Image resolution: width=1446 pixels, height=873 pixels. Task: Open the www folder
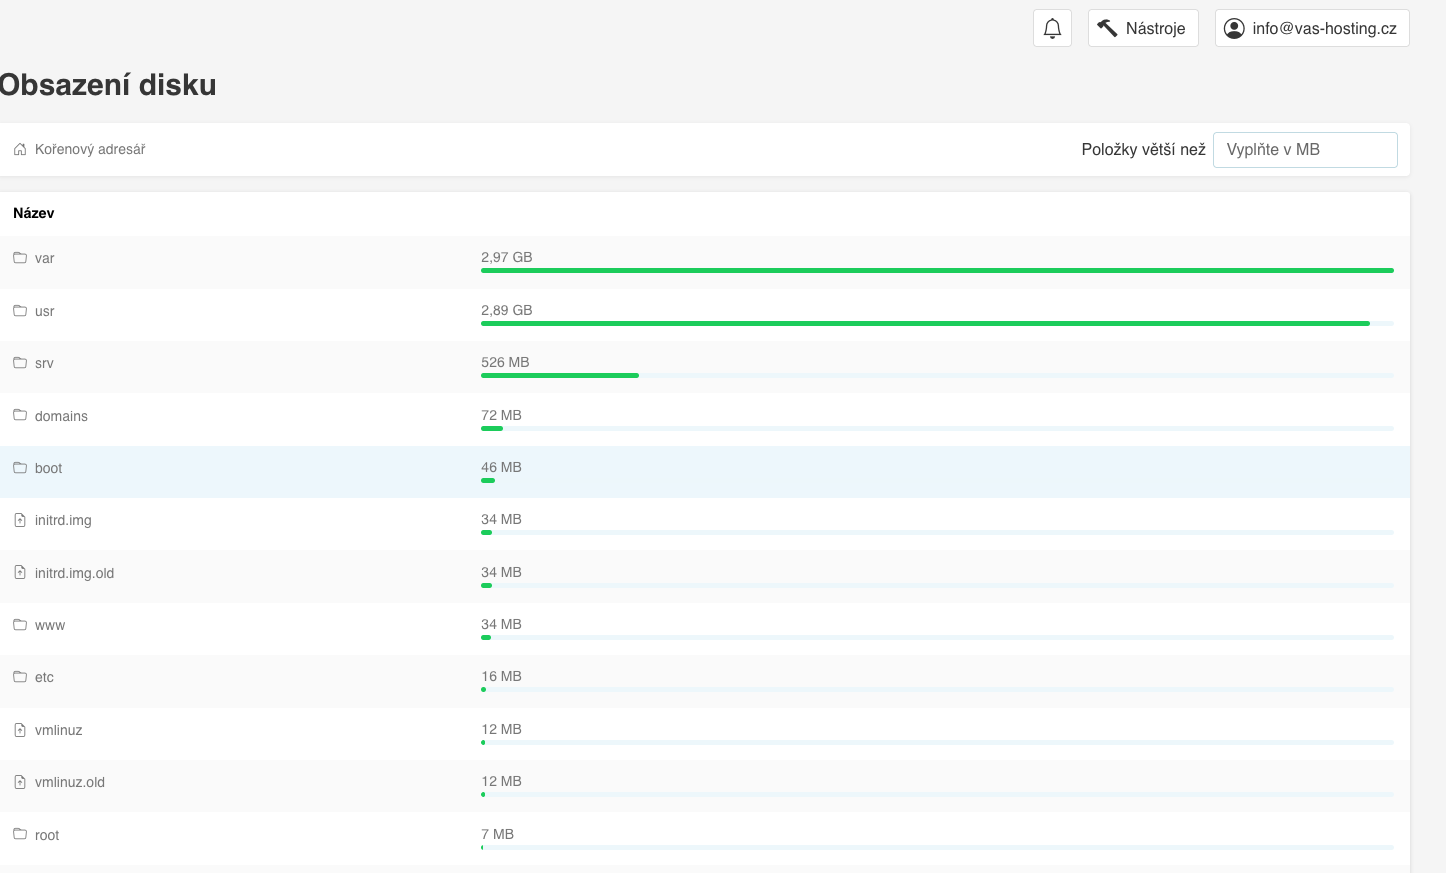tap(50, 625)
